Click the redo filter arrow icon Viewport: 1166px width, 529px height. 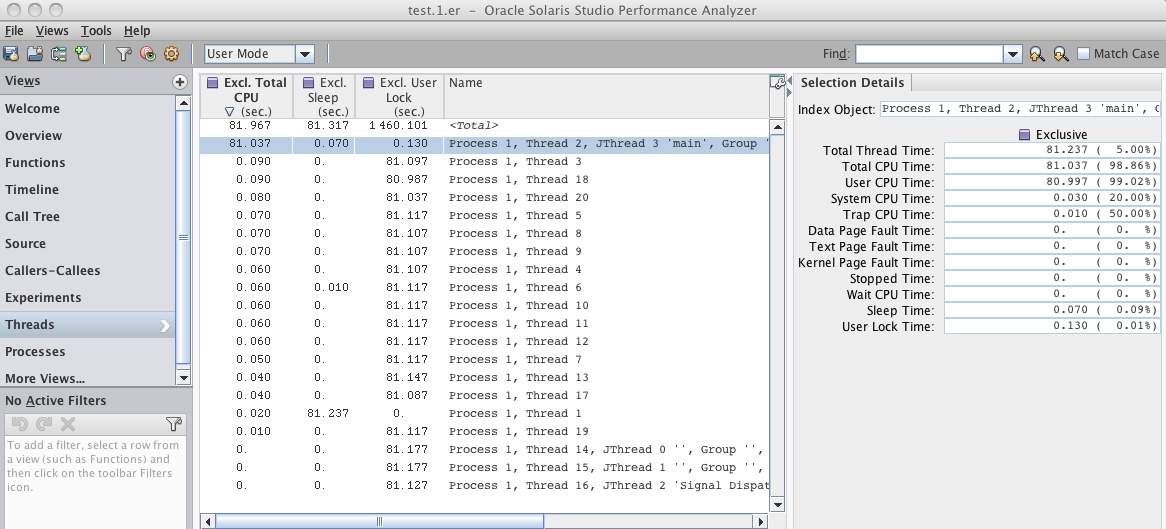pyautogui.click(x=44, y=424)
